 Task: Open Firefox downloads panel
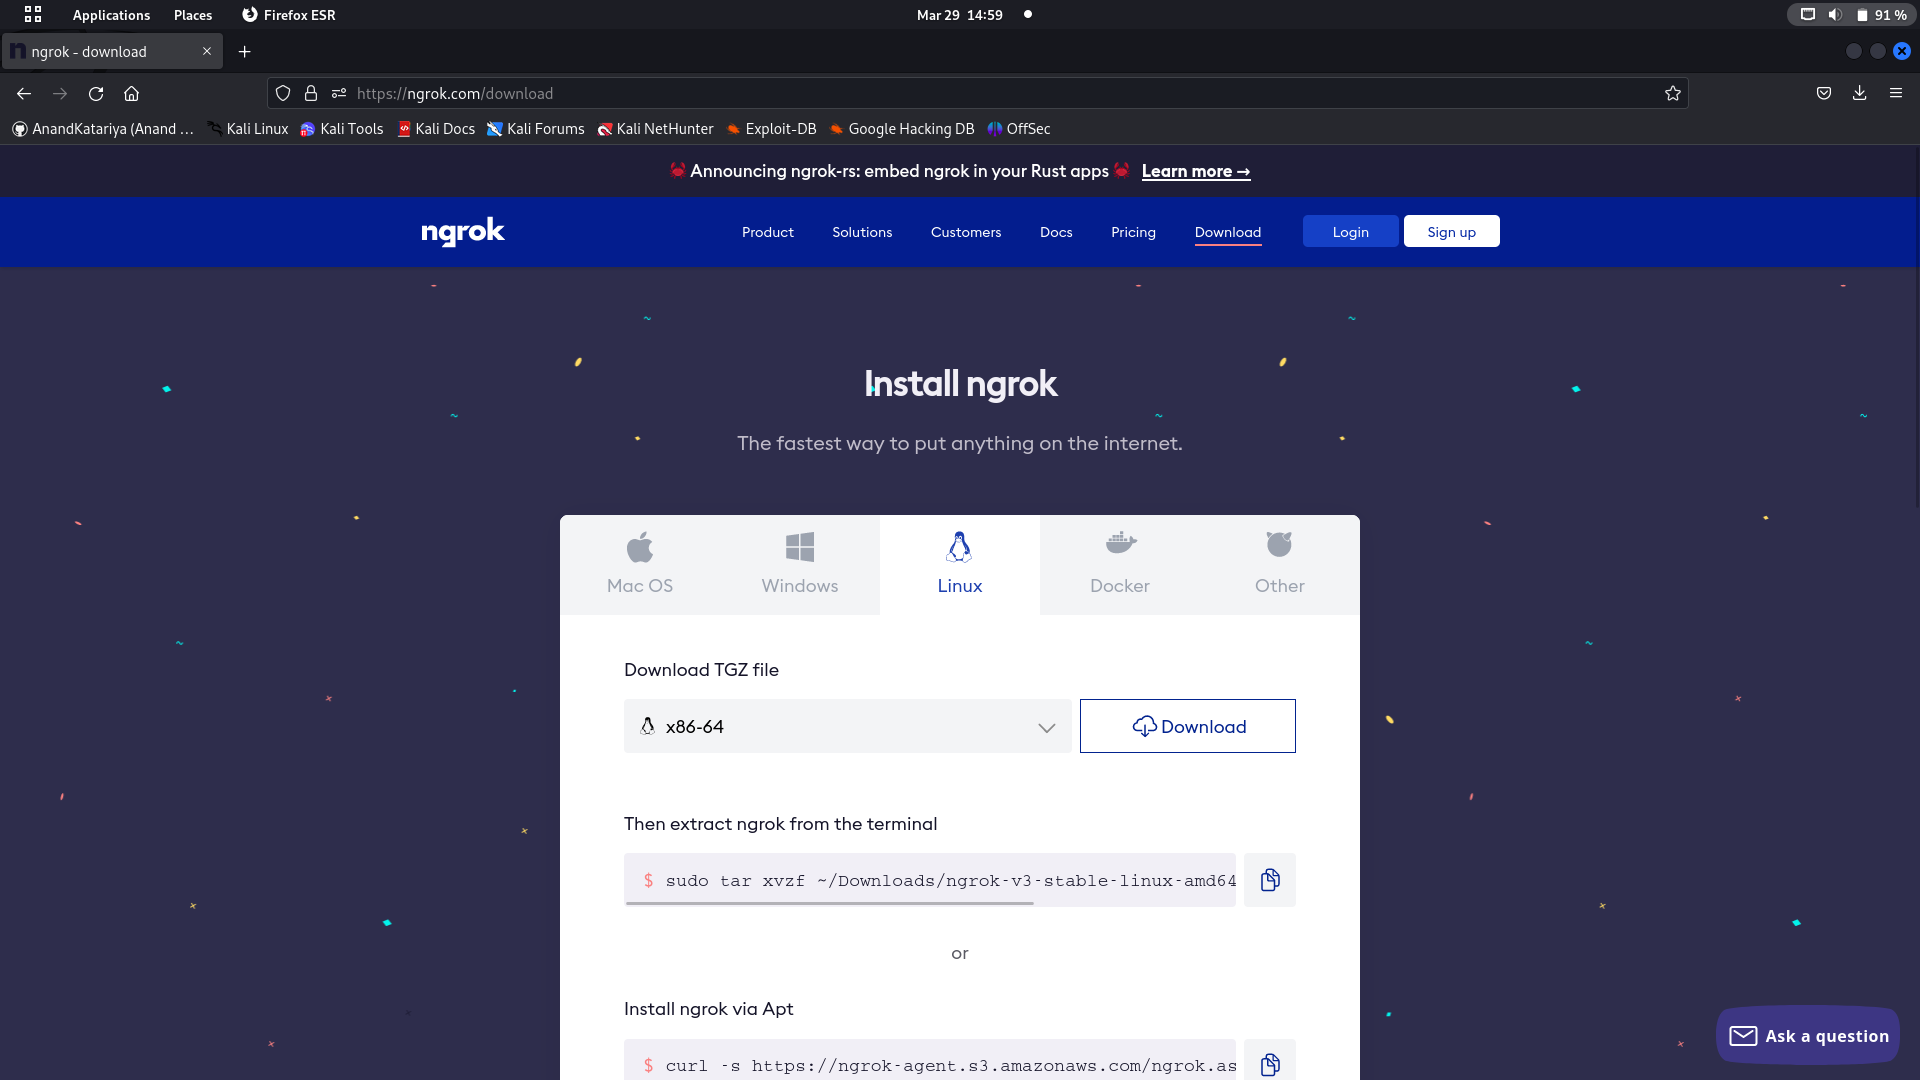pos(1859,93)
